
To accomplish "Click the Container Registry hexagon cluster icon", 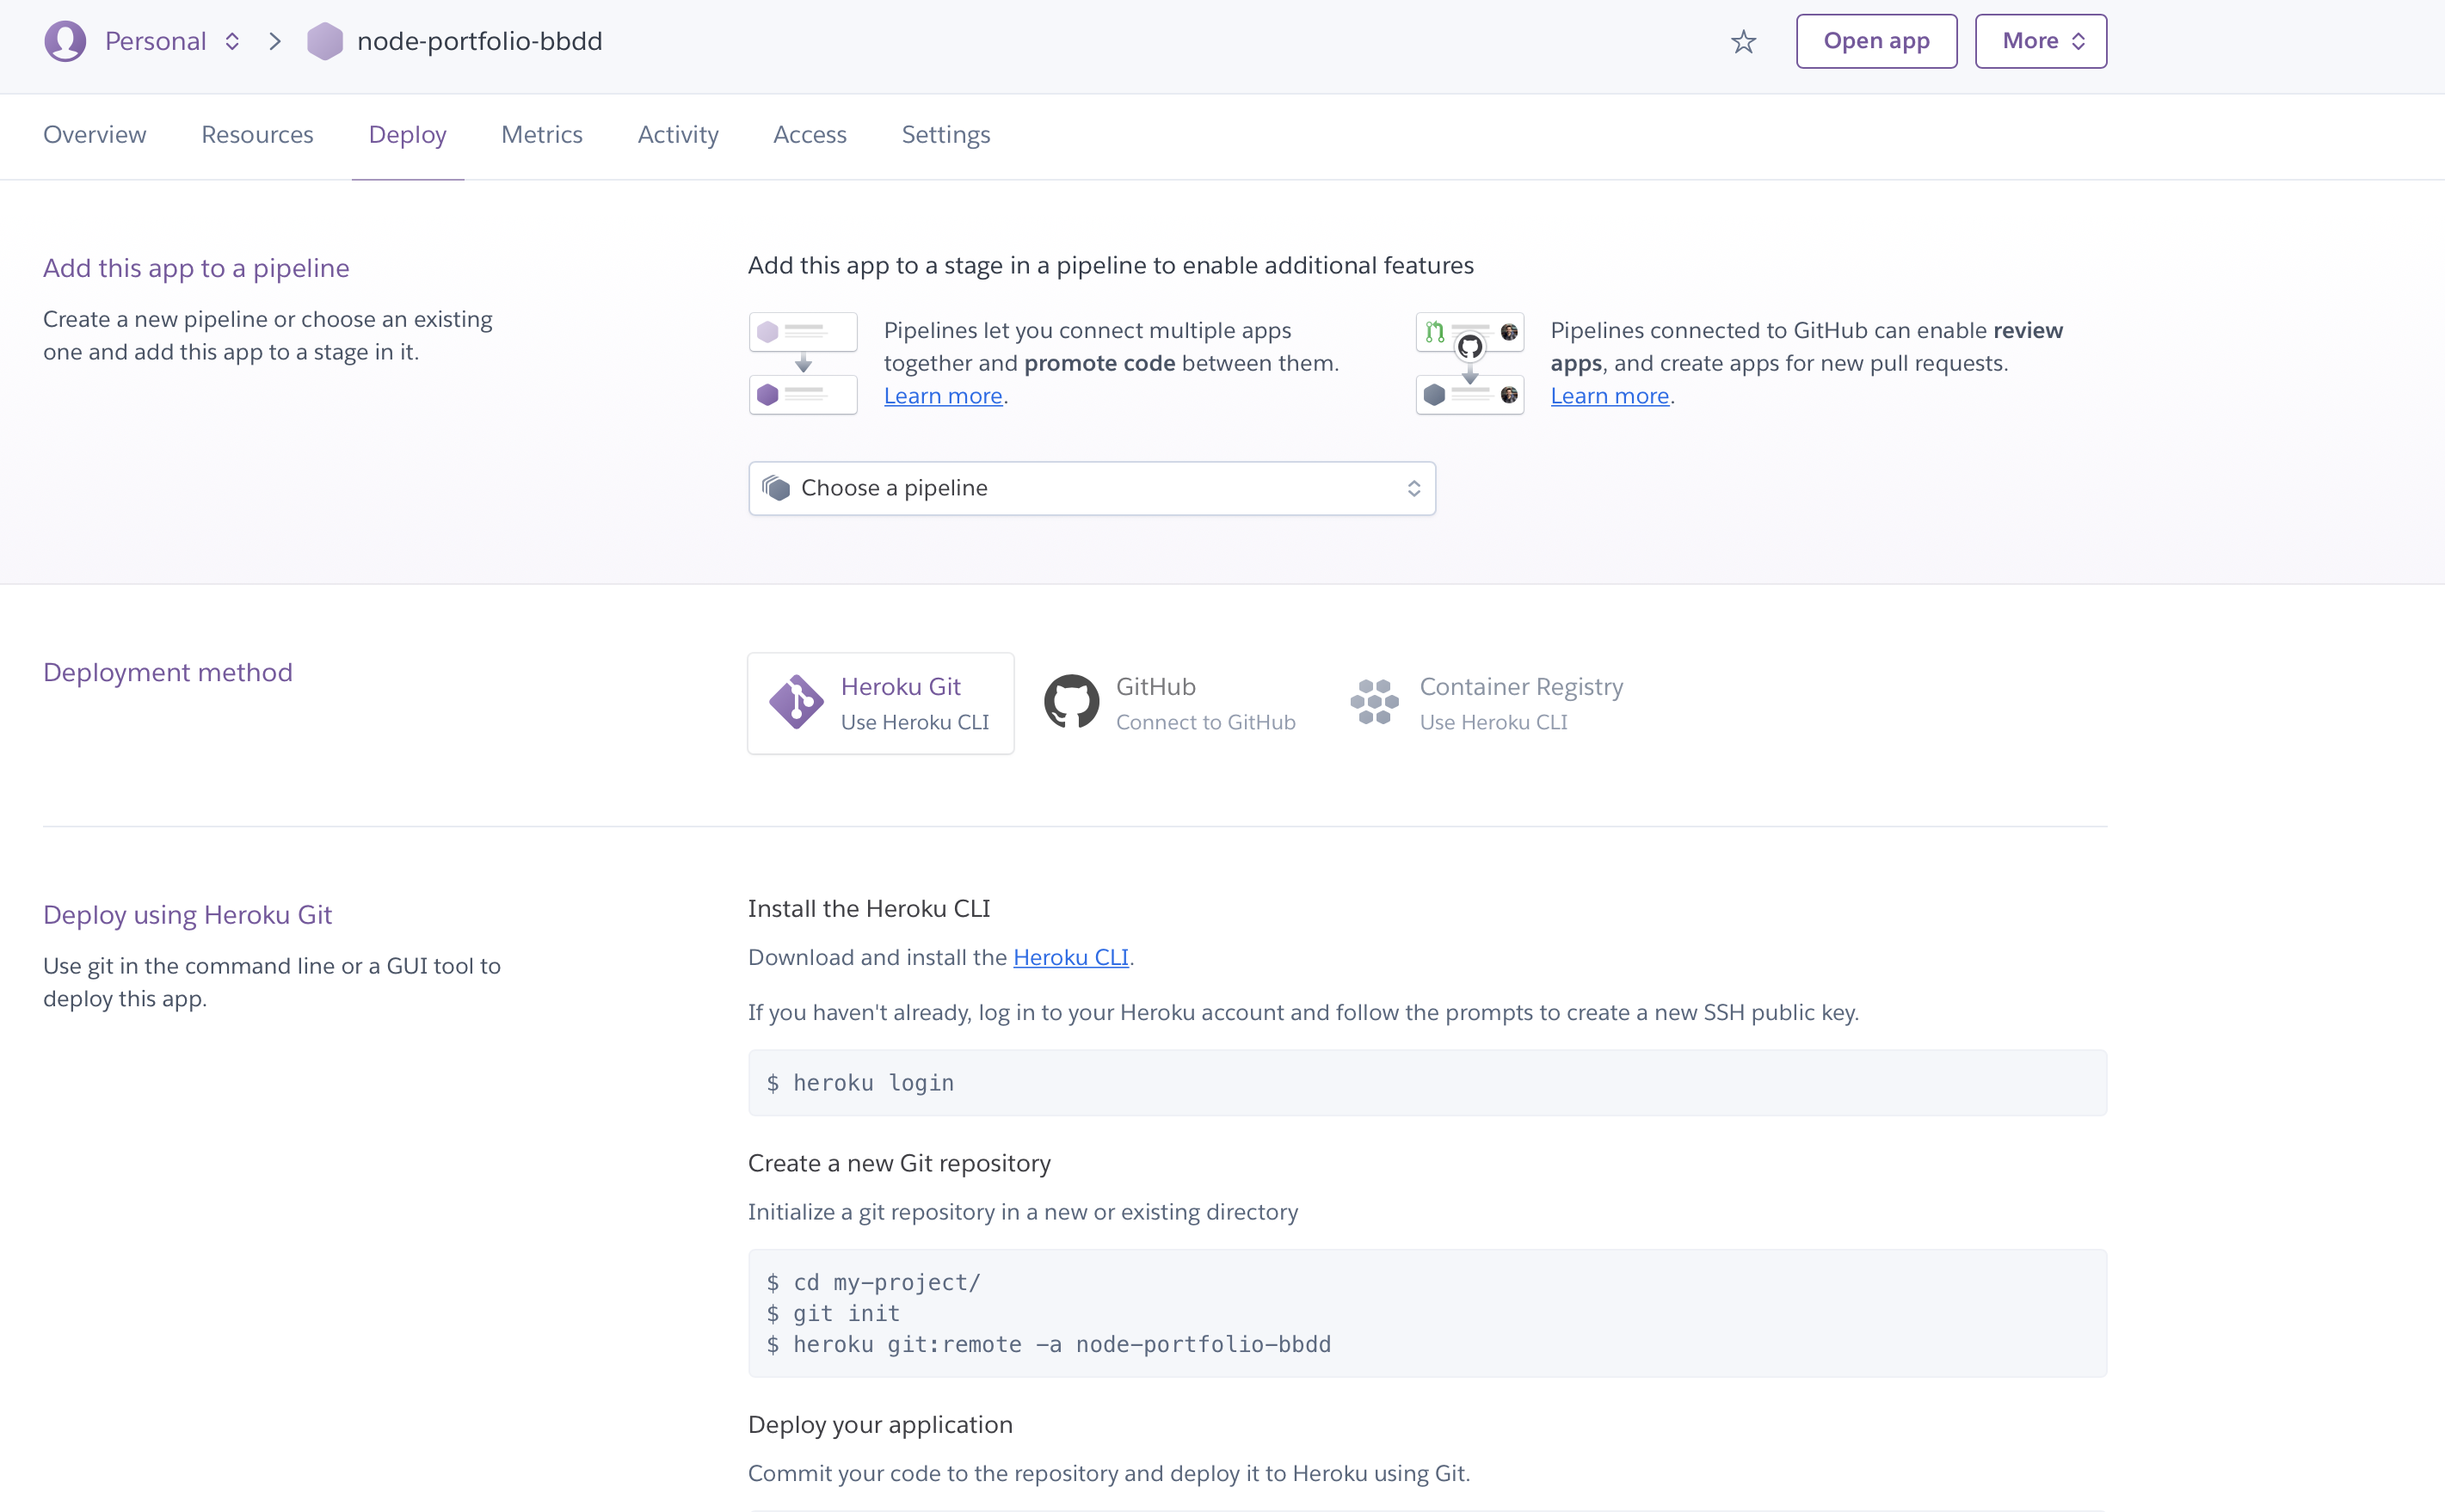I will 1374,702.
